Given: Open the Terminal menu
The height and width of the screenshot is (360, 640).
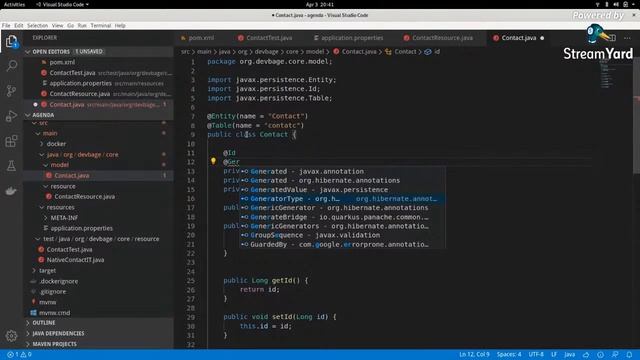Looking at the screenshot, I should (x=101, y=25).
